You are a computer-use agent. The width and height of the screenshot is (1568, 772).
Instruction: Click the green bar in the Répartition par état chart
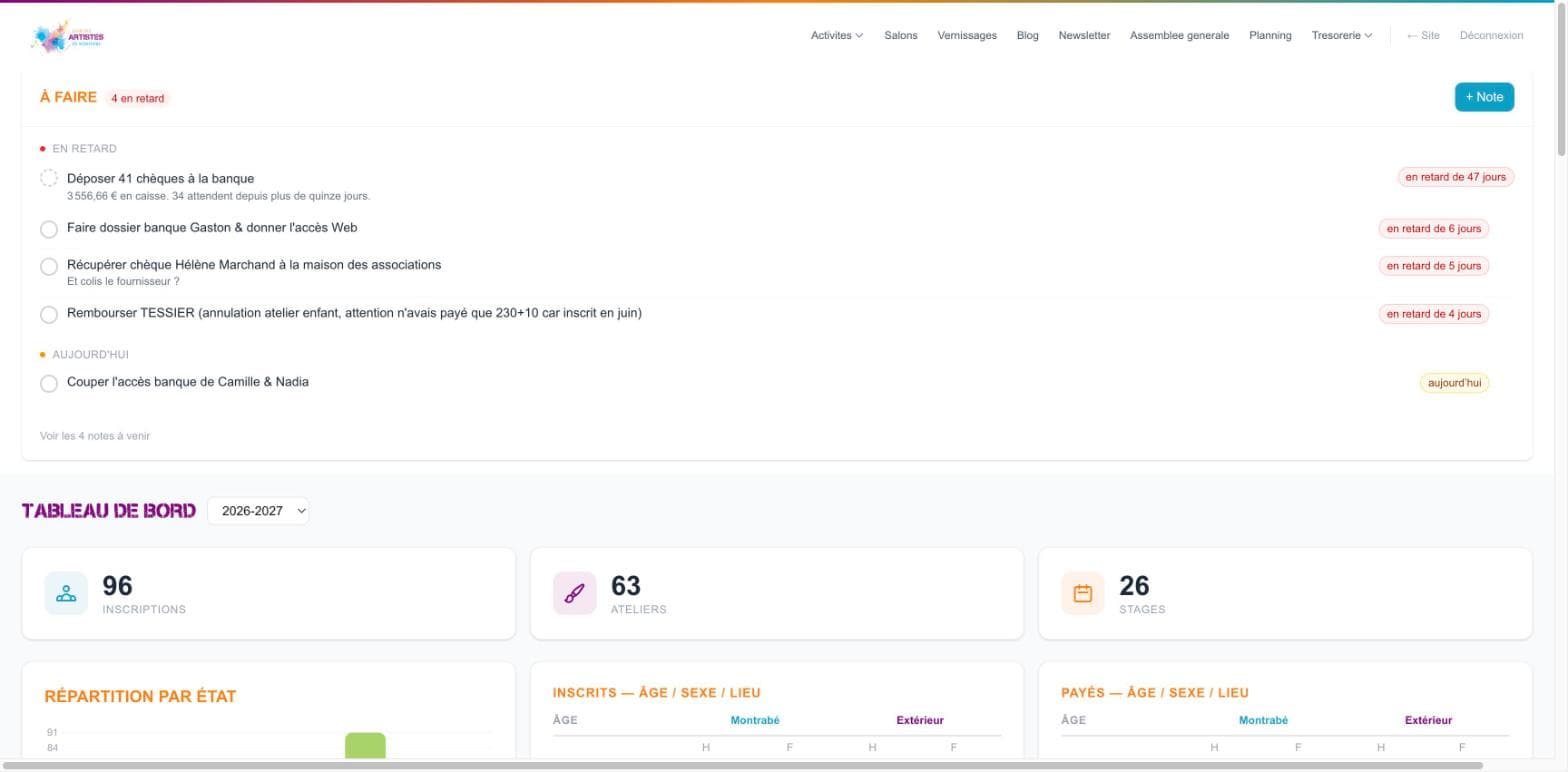pos(365,746)
